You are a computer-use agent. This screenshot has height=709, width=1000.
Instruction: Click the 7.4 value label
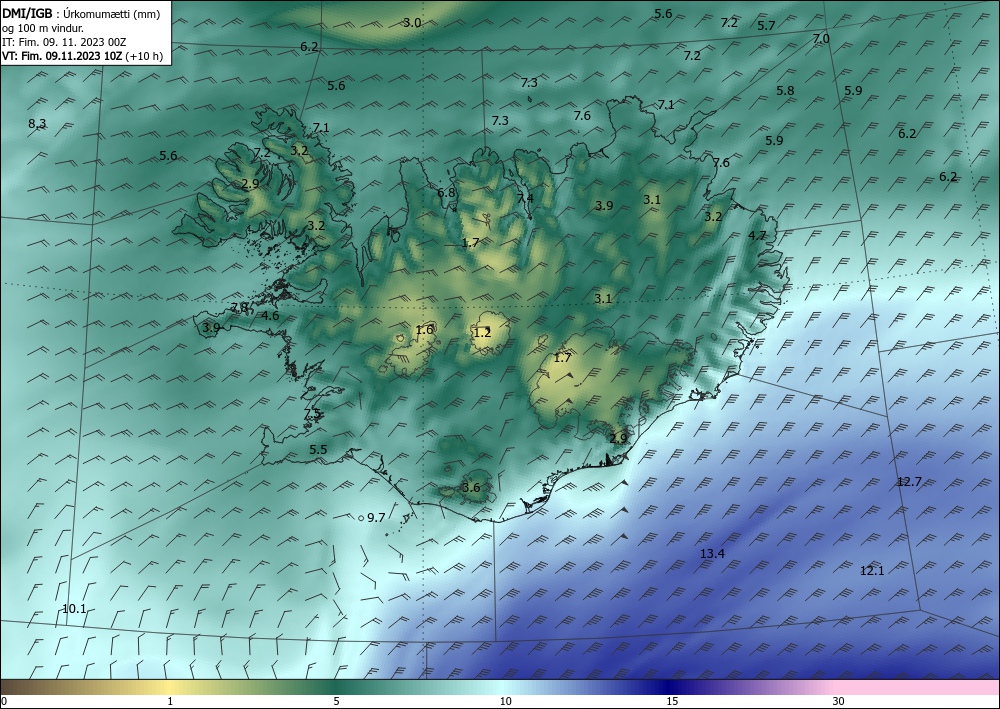pyautogui.click(x=525, y=199)
